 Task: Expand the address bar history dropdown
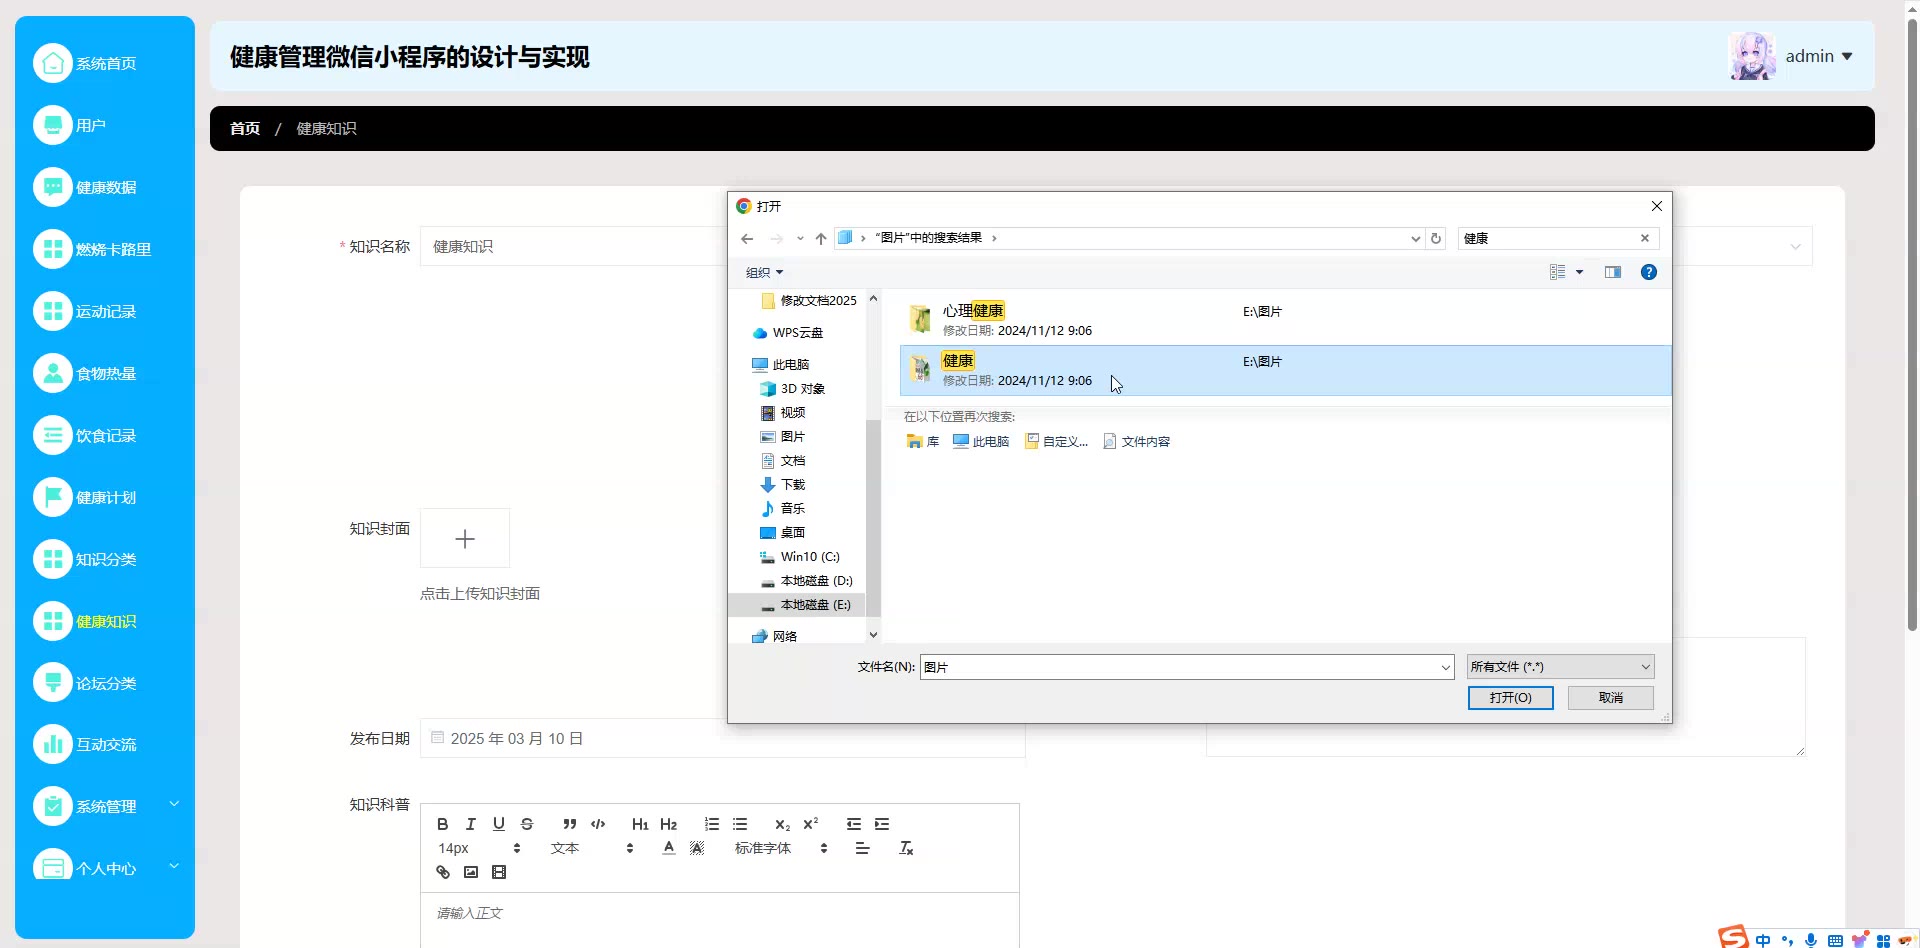point(1415,238)
